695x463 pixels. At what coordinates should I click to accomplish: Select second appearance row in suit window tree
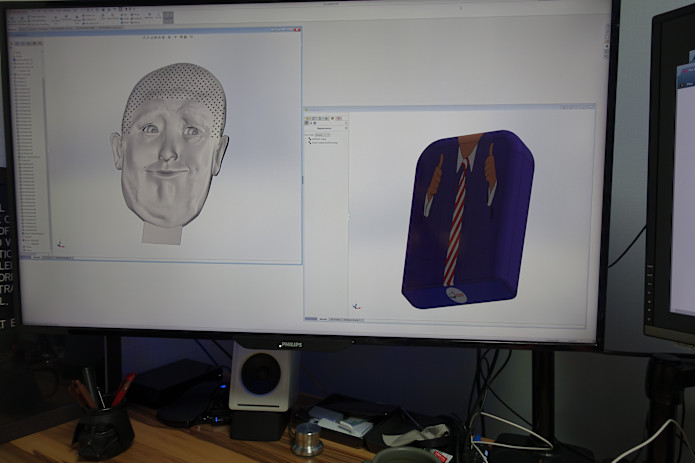coord(323,143)
